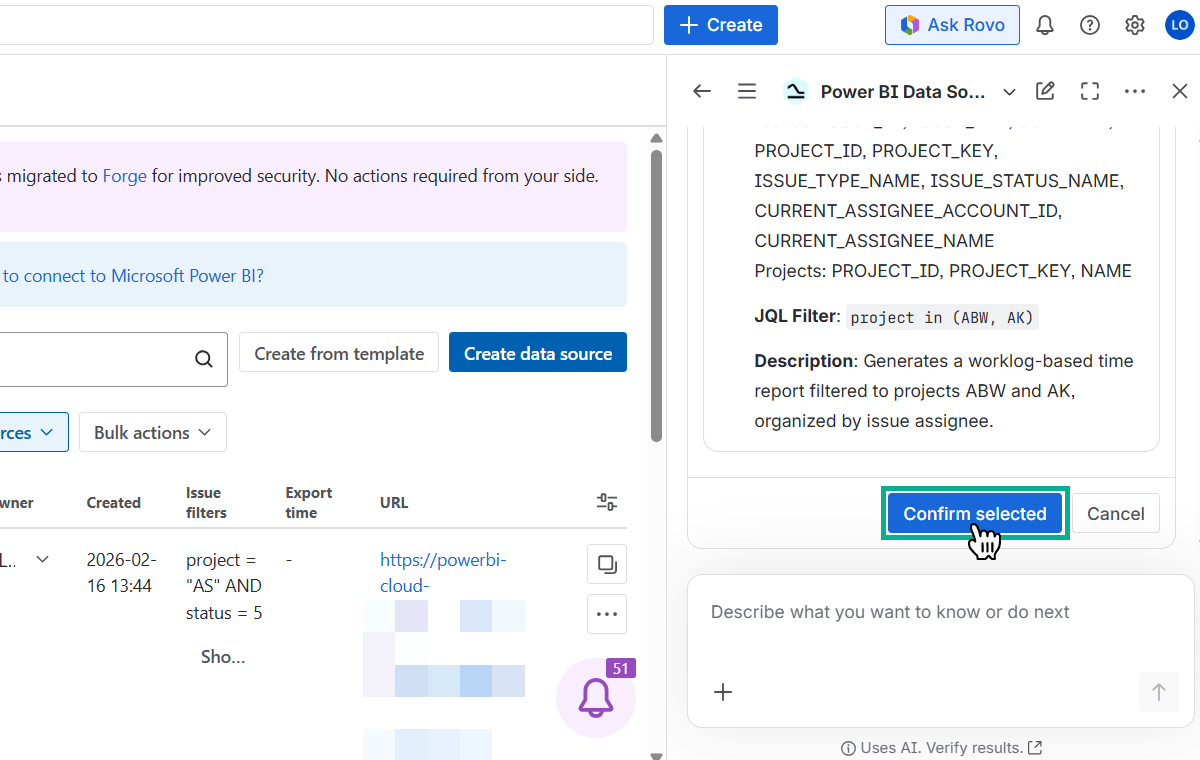Click the Power BI agent logo icon

click(795, 91)
